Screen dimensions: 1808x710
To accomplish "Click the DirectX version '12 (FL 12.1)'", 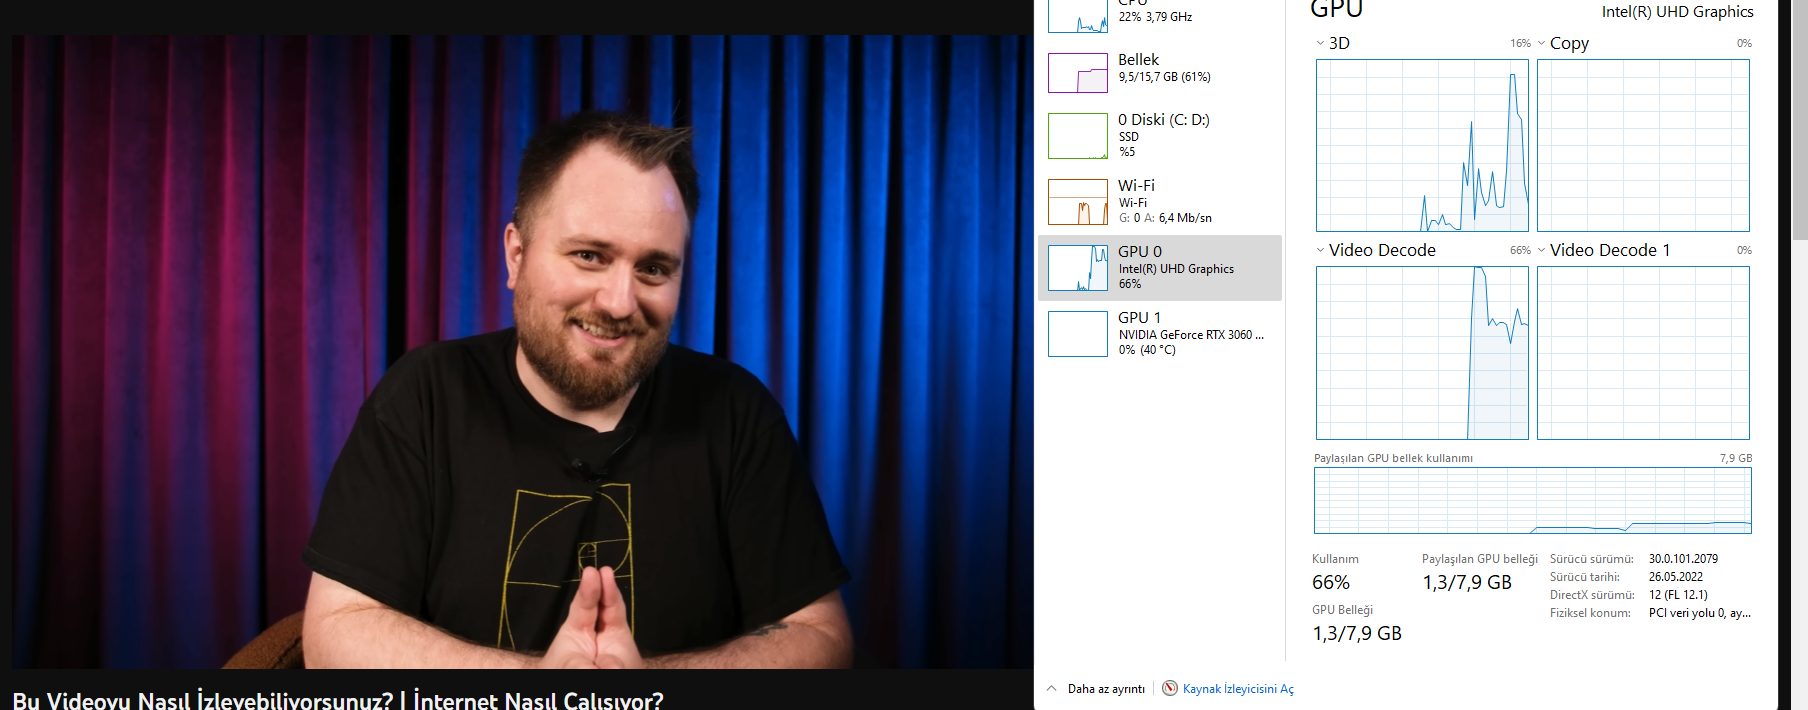I will [1678, 595].
